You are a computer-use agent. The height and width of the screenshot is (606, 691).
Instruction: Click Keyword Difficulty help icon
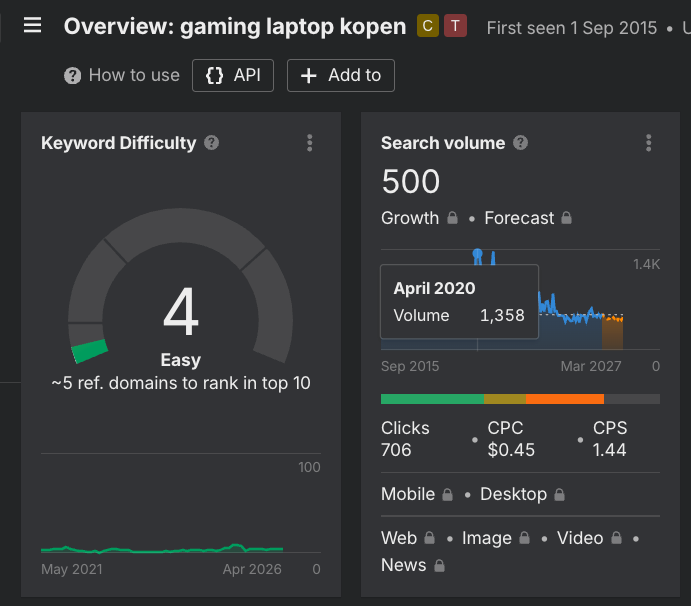(212, 143)
